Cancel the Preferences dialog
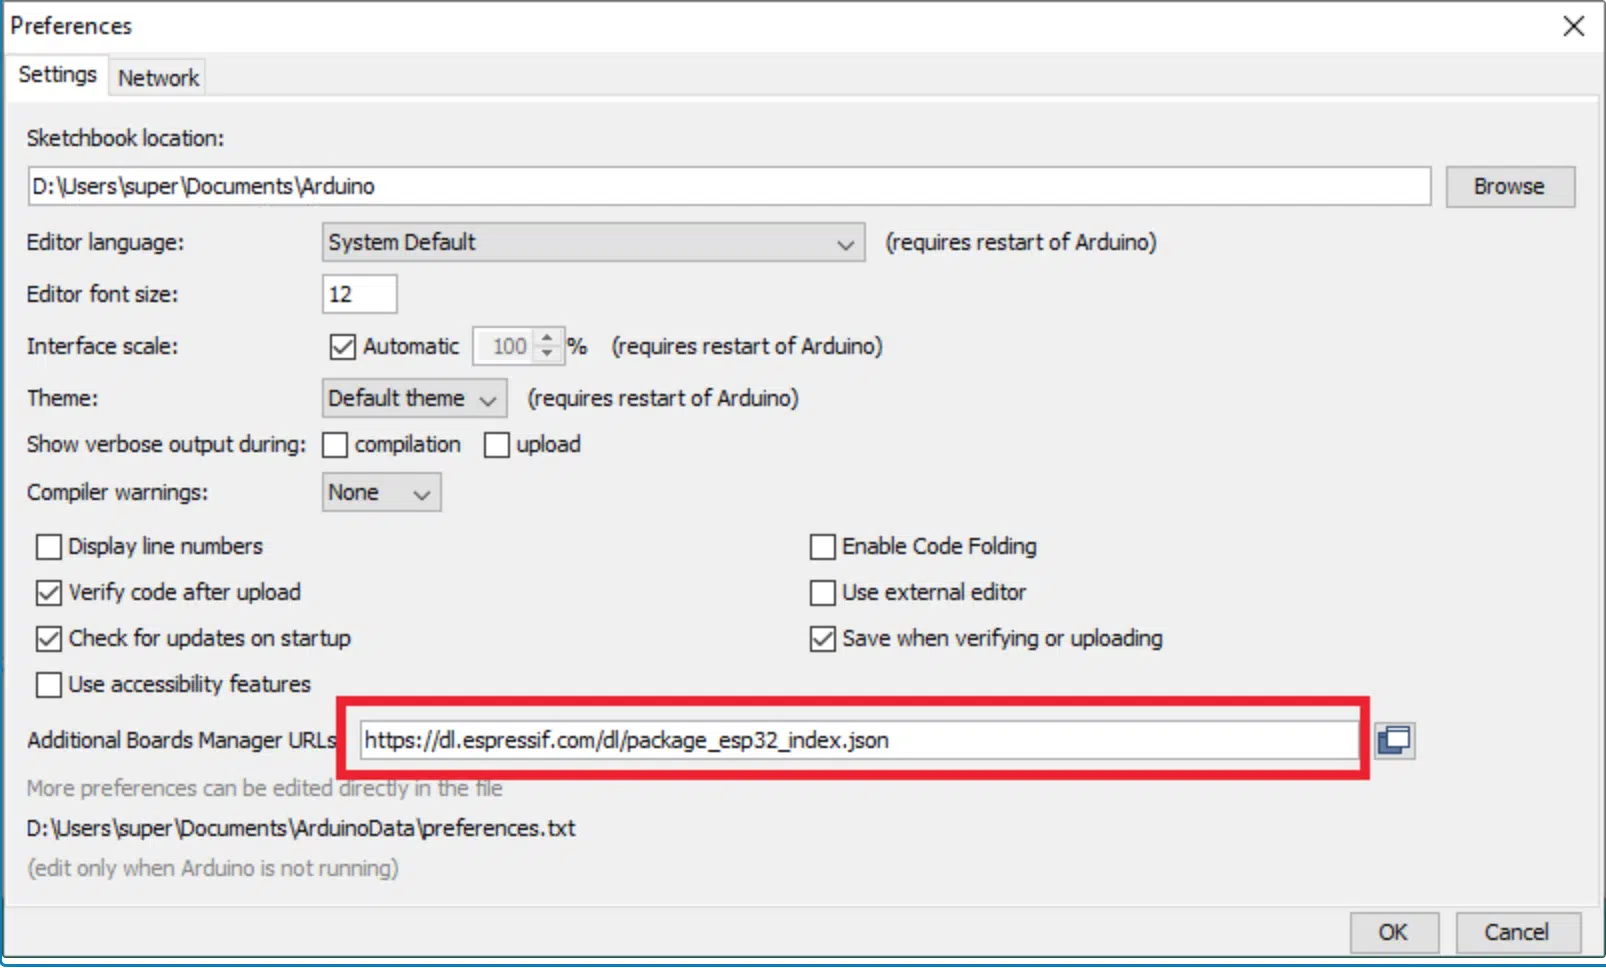 (1517, 932)
